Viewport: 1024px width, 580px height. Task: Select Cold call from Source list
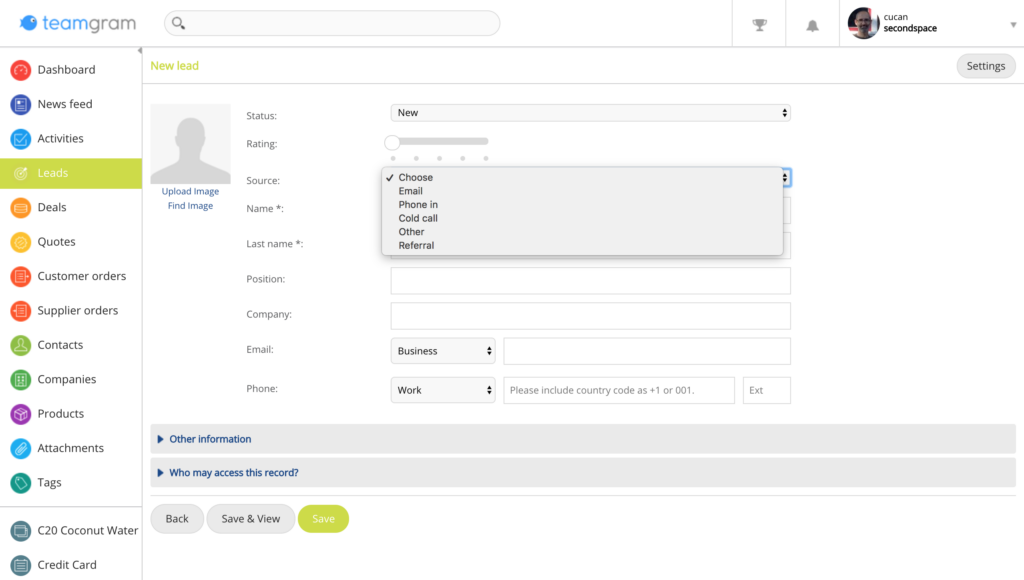point(418,218)
